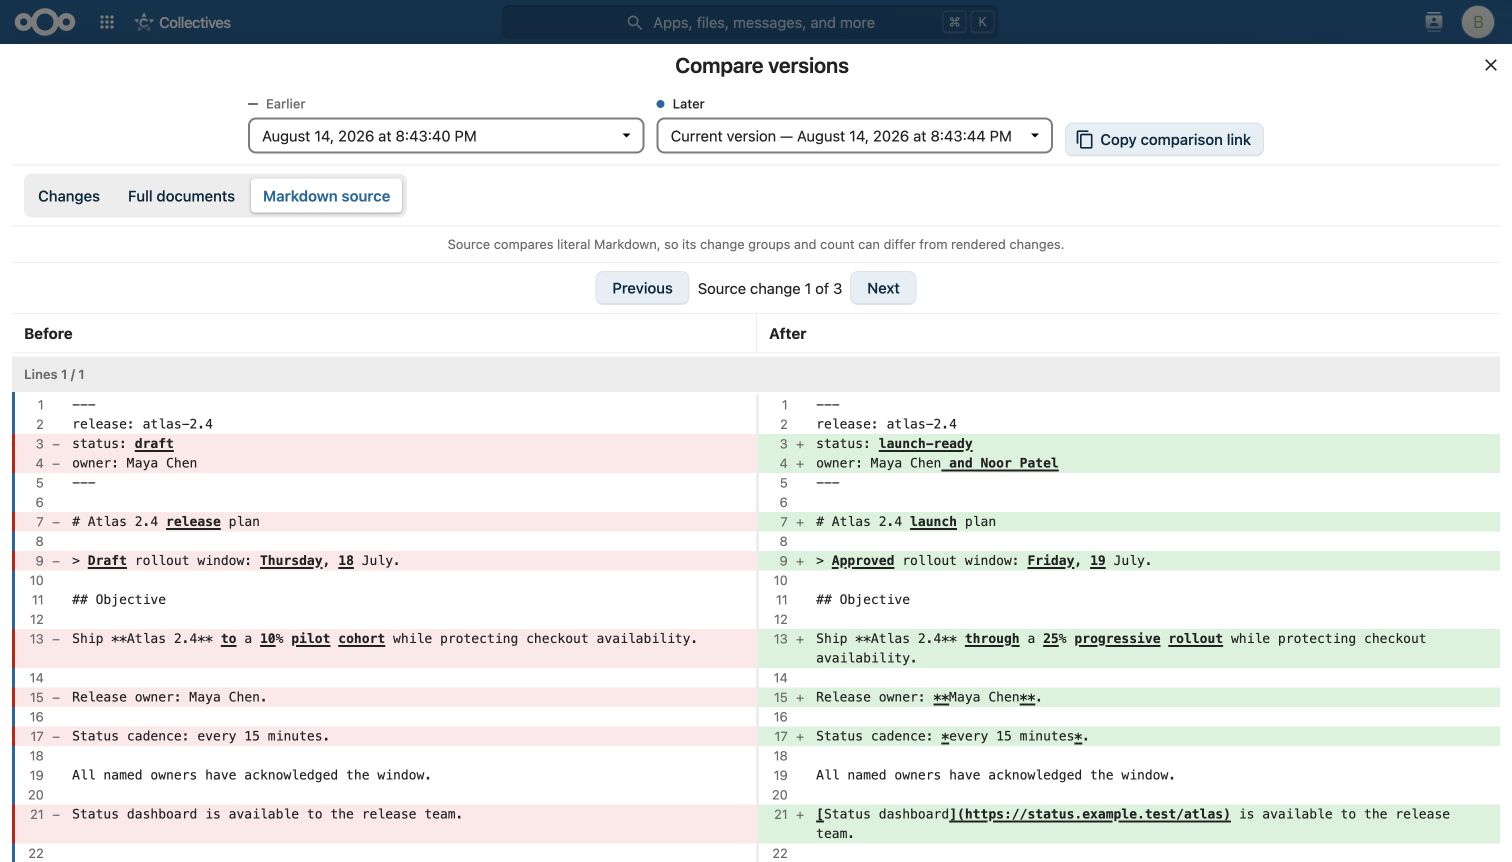Switch to the Full documents tab

pyautogui.click(x=181, y=196)
